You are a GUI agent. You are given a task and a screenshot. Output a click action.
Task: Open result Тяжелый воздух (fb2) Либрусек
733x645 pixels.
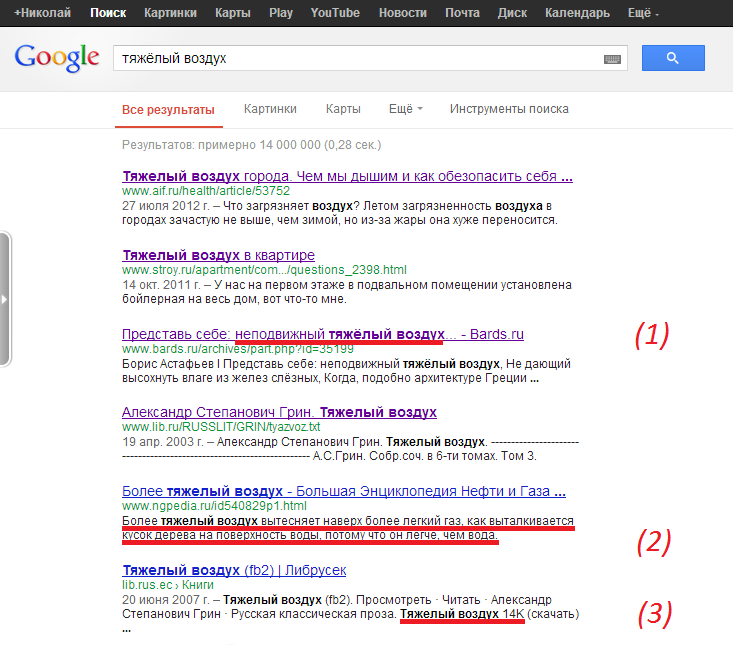(x=234, y=570)
